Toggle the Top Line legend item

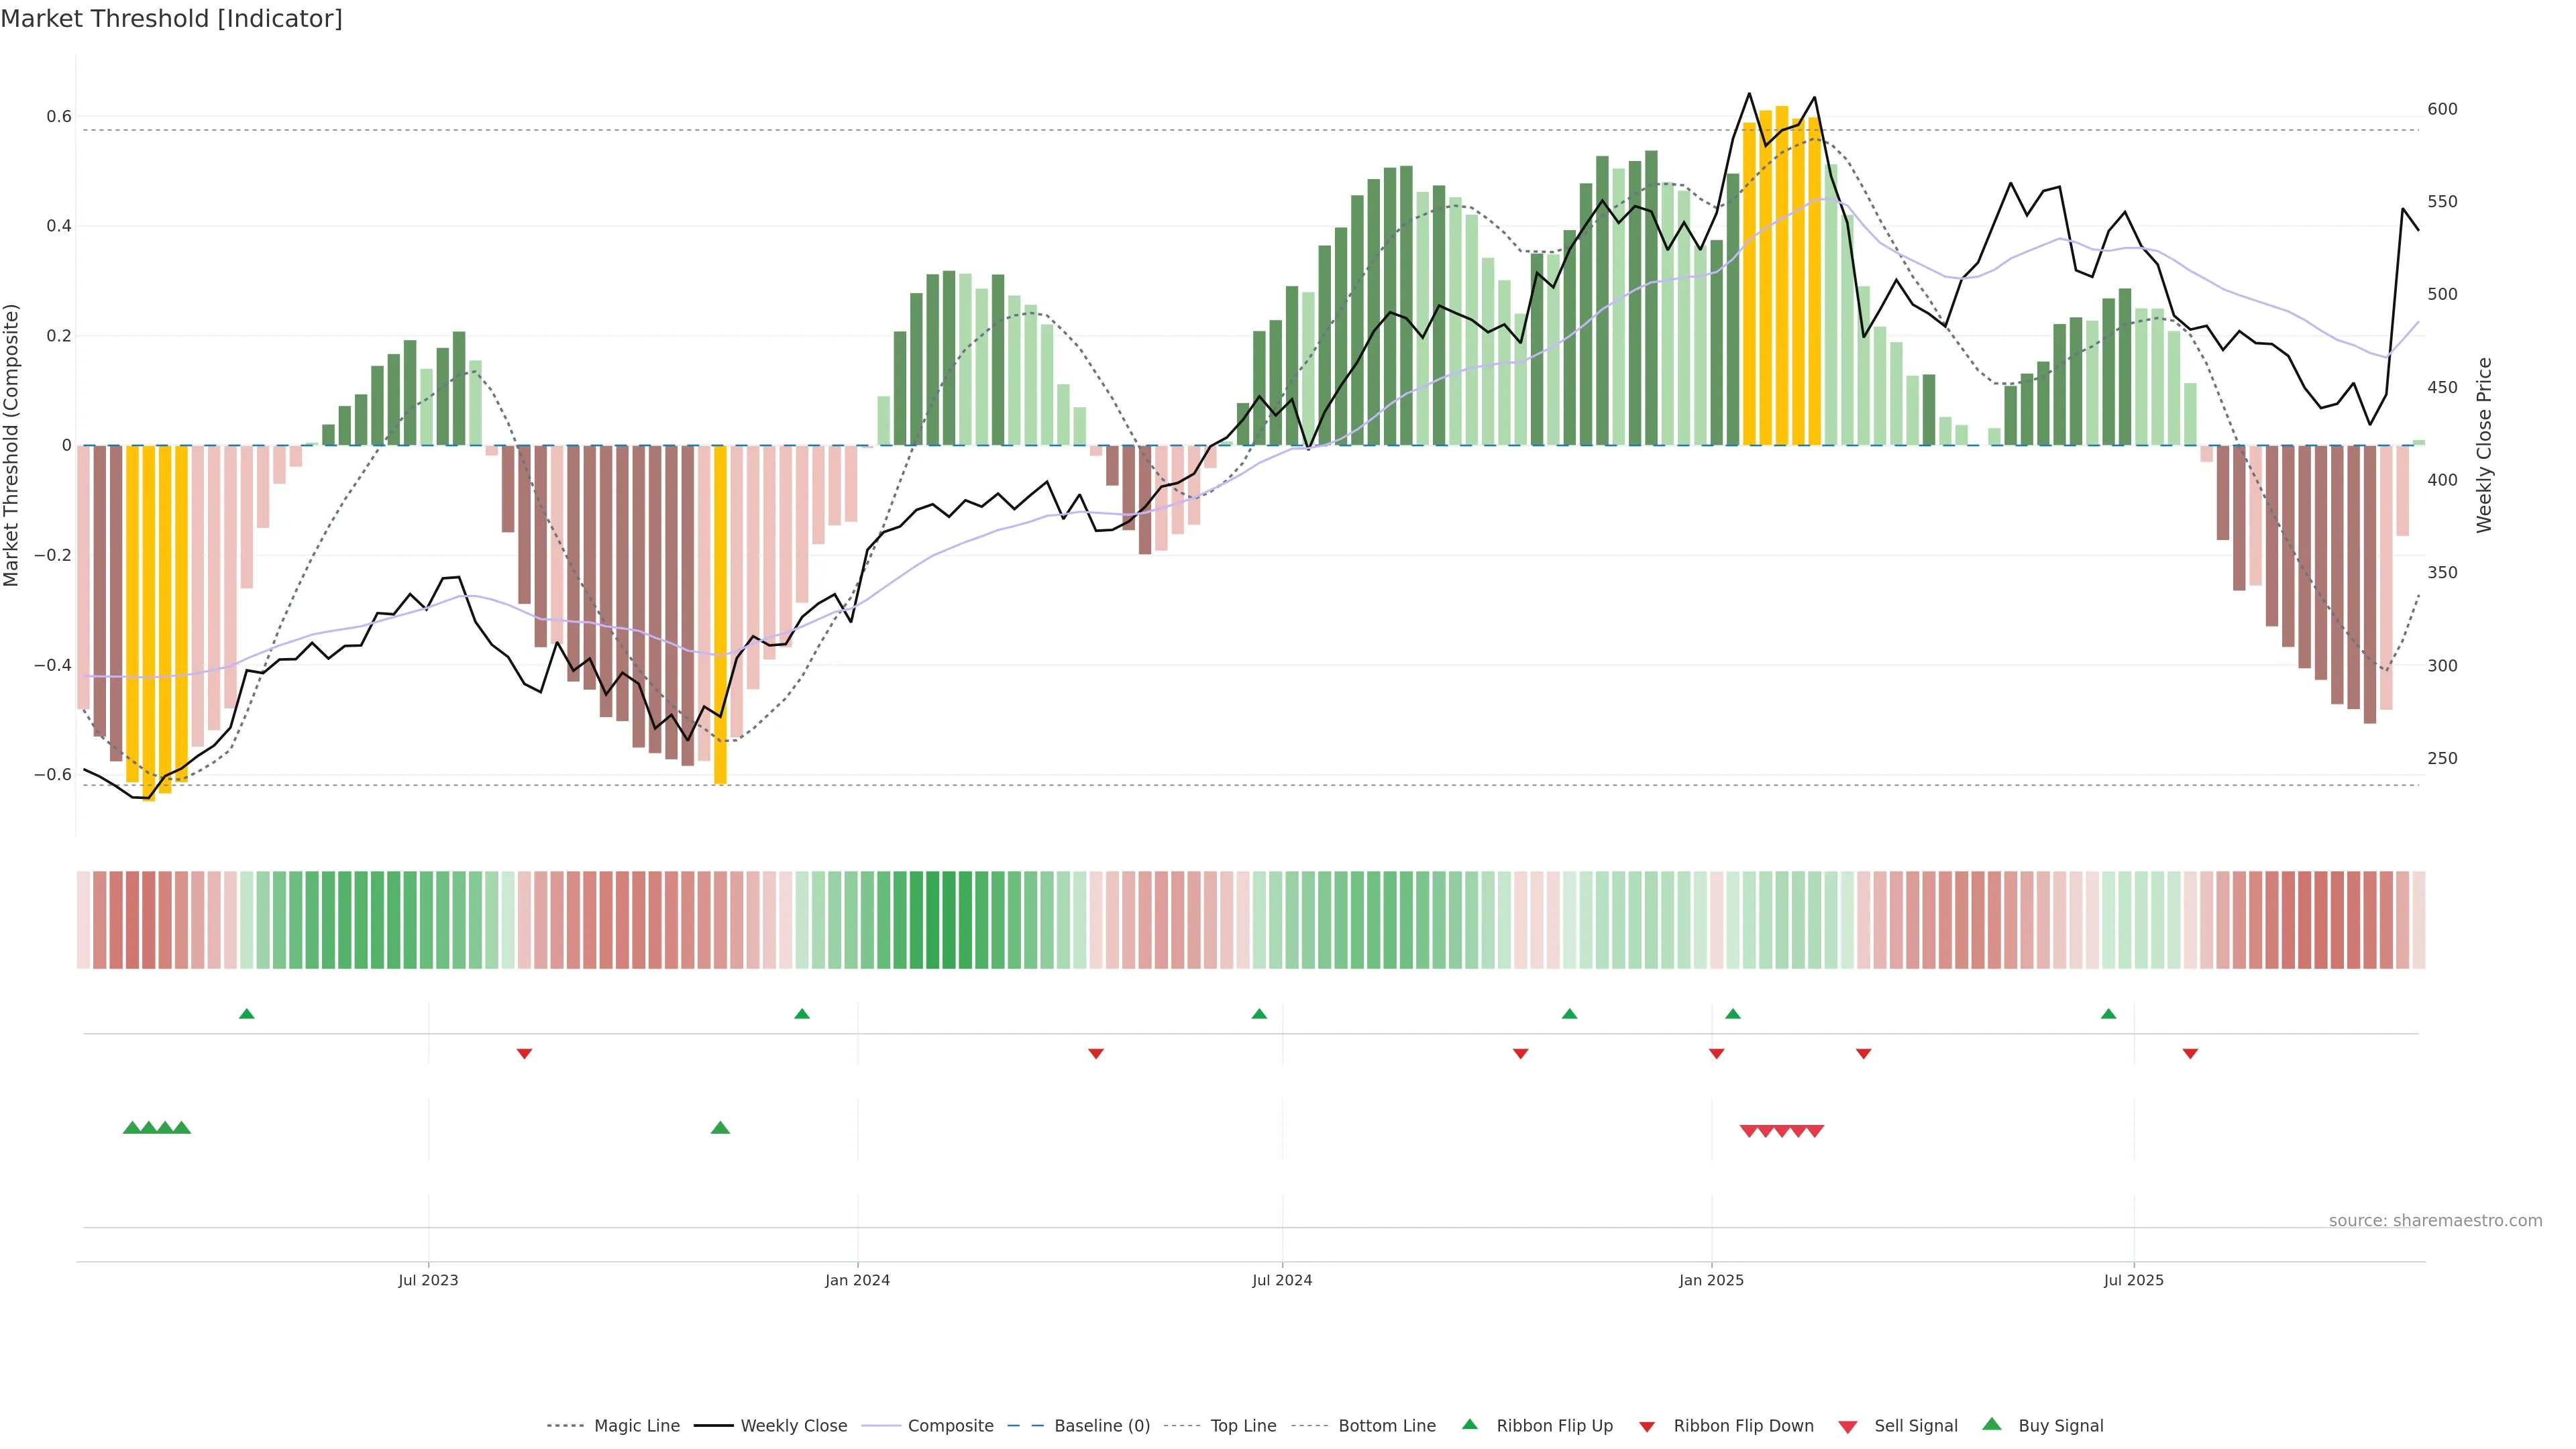(x=1243, y=1426)
